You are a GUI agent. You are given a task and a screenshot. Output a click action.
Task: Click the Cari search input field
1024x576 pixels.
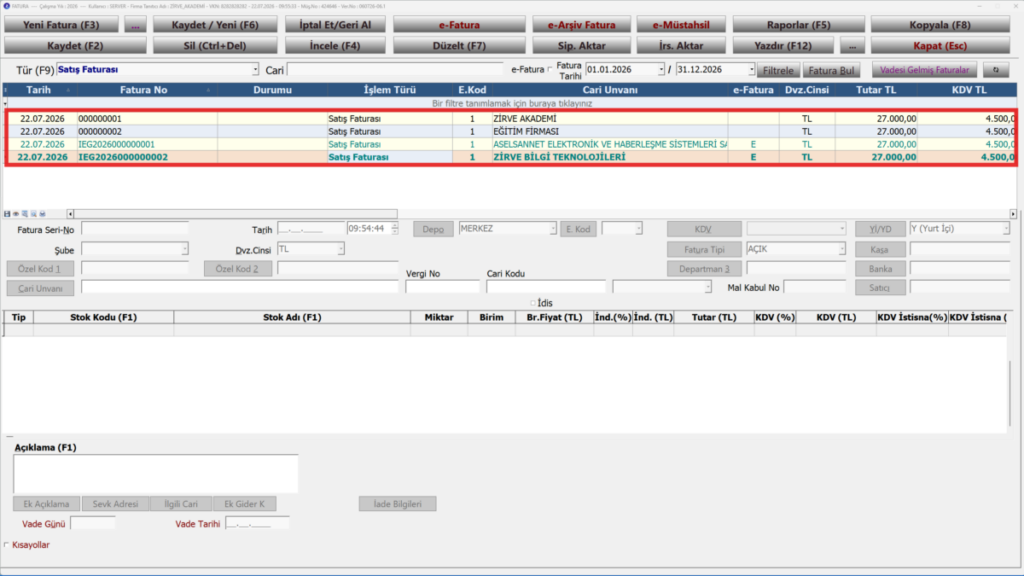coord(395,69)
